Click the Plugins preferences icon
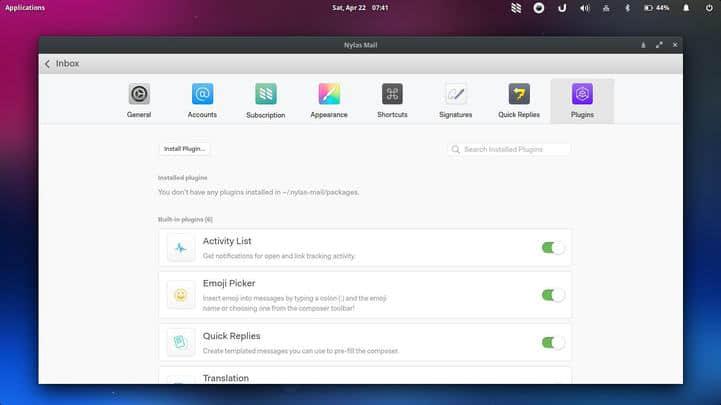 click(x=582, y=94)
